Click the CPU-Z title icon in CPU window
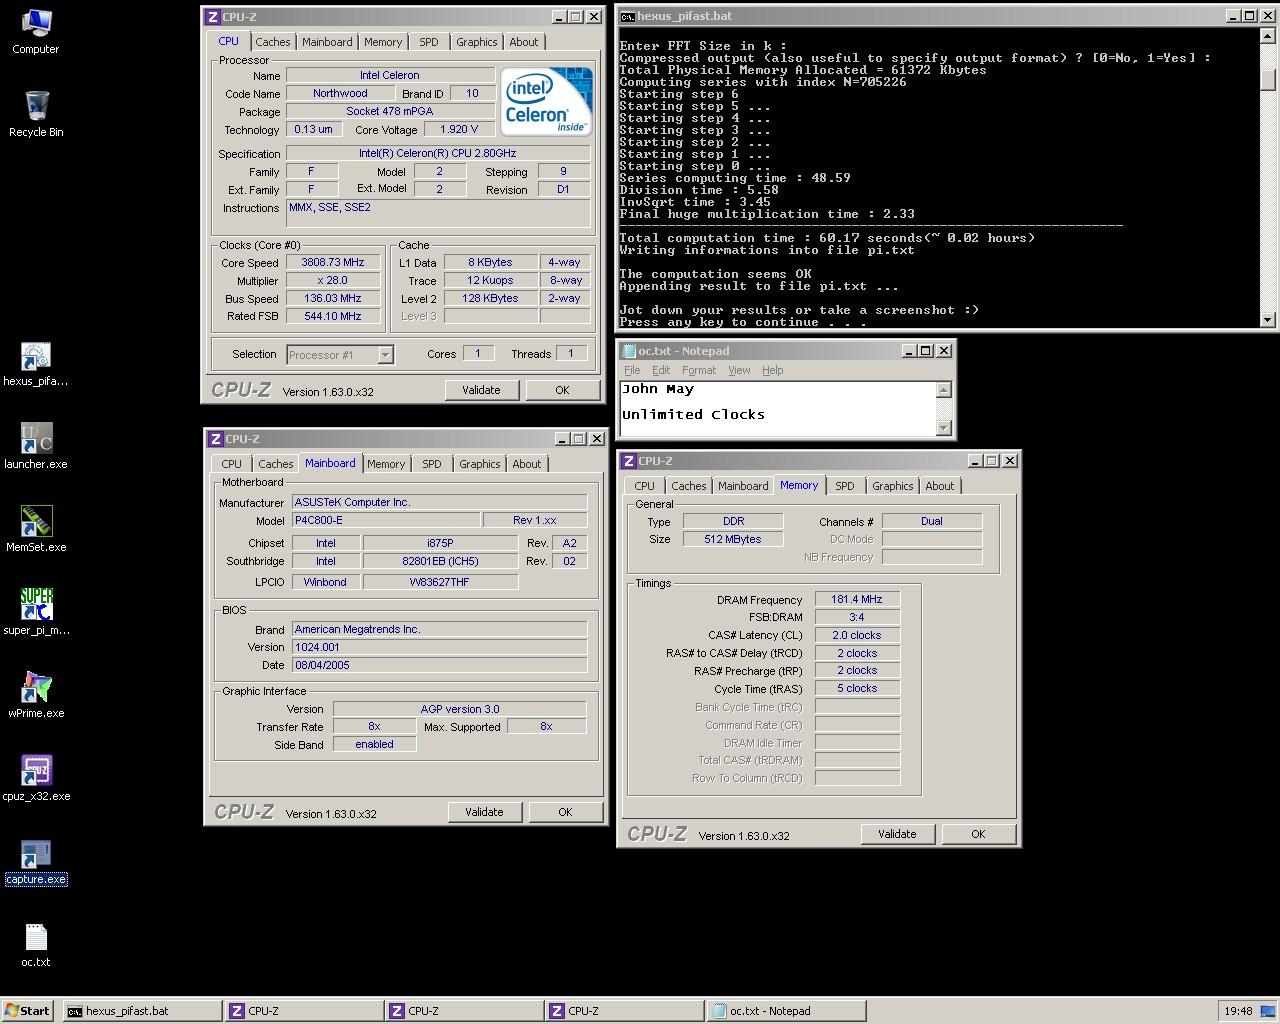This screenshot has height=1024, width=1280. 213,17
